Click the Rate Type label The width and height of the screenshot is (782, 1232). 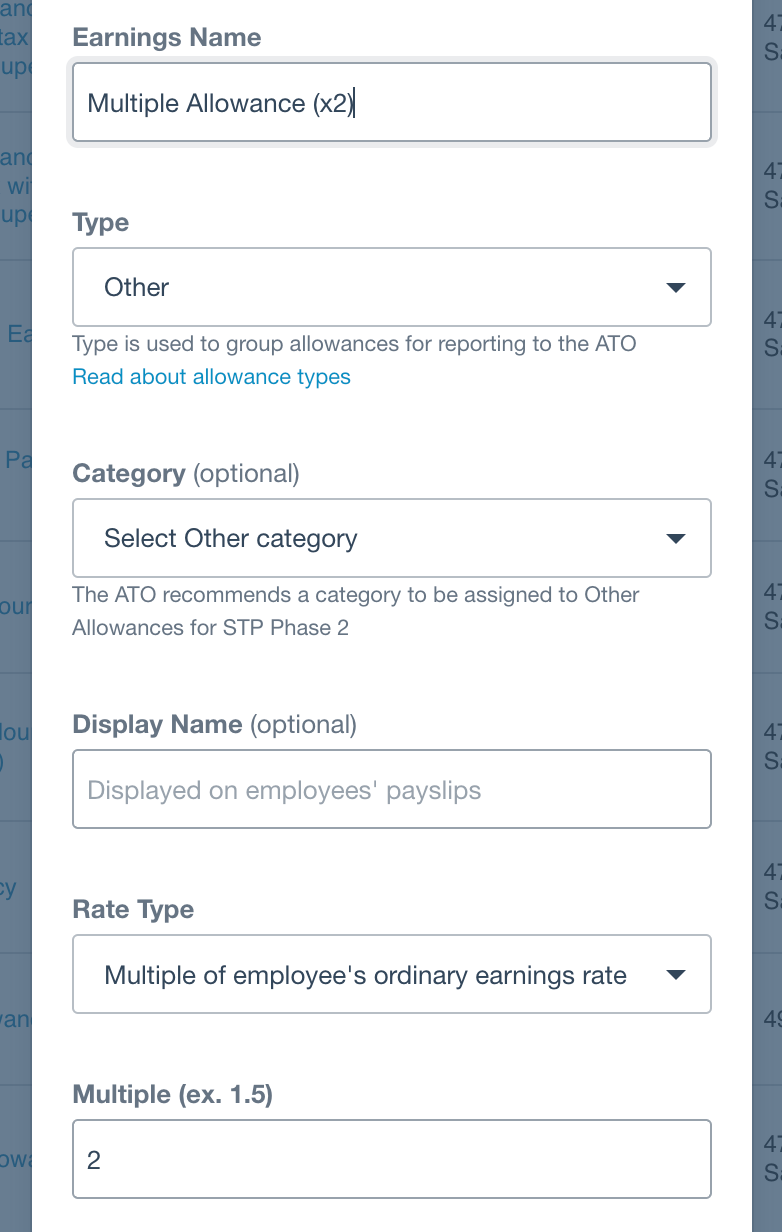click(133, 910)
